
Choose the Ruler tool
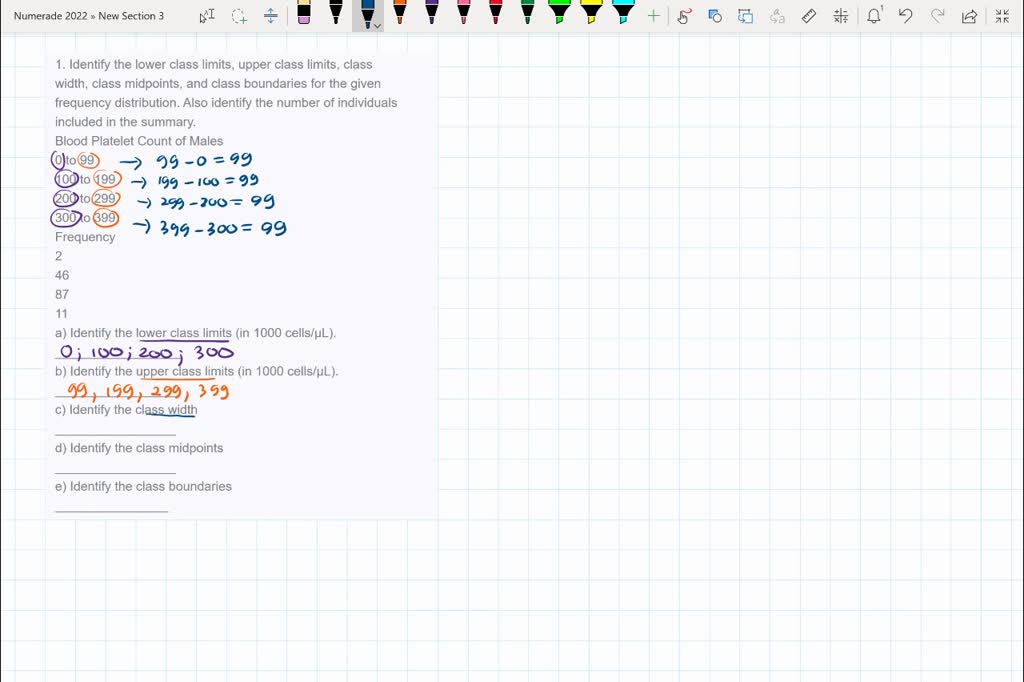[809, 16]
